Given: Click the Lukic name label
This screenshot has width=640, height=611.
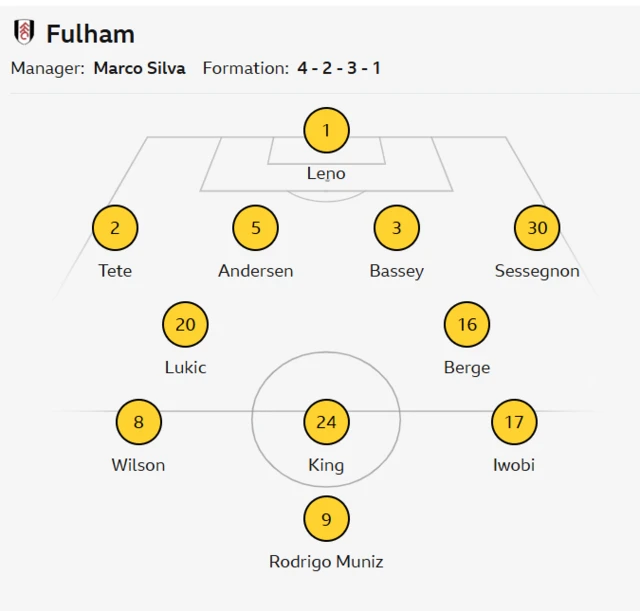Looking at the screenshot, I should point(185,367).
